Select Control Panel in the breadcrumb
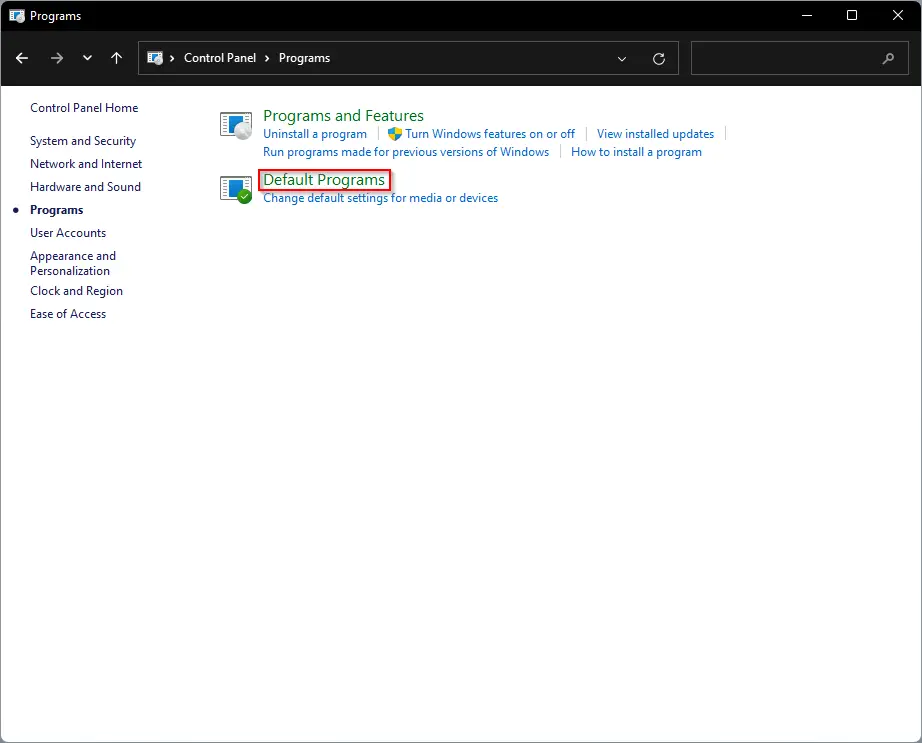922x743 pixels. tap(220, 58)
